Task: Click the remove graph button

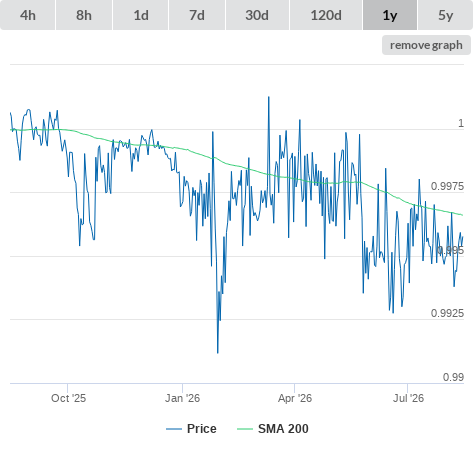Action: [426, 45]
